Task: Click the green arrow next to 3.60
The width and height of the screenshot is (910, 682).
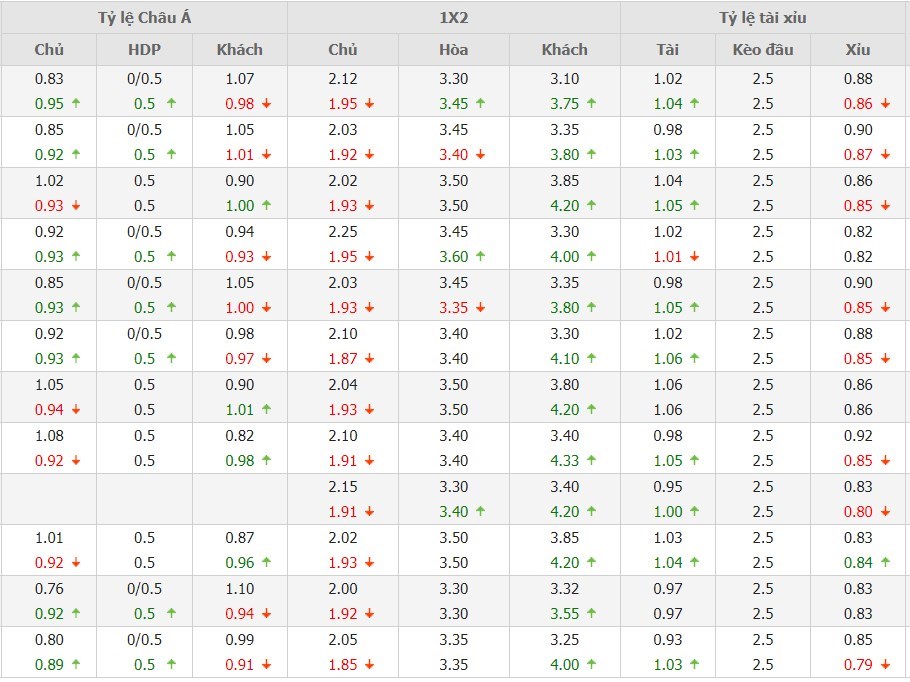Action: pyautogui.click(x=480, y=257)
